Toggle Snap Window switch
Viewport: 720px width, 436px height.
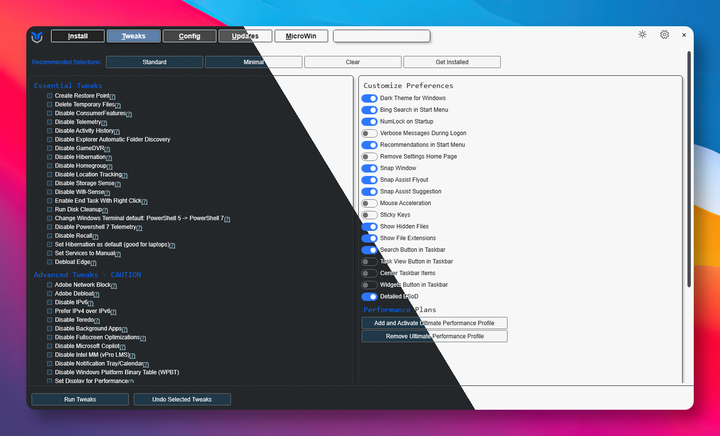point(369,168)
